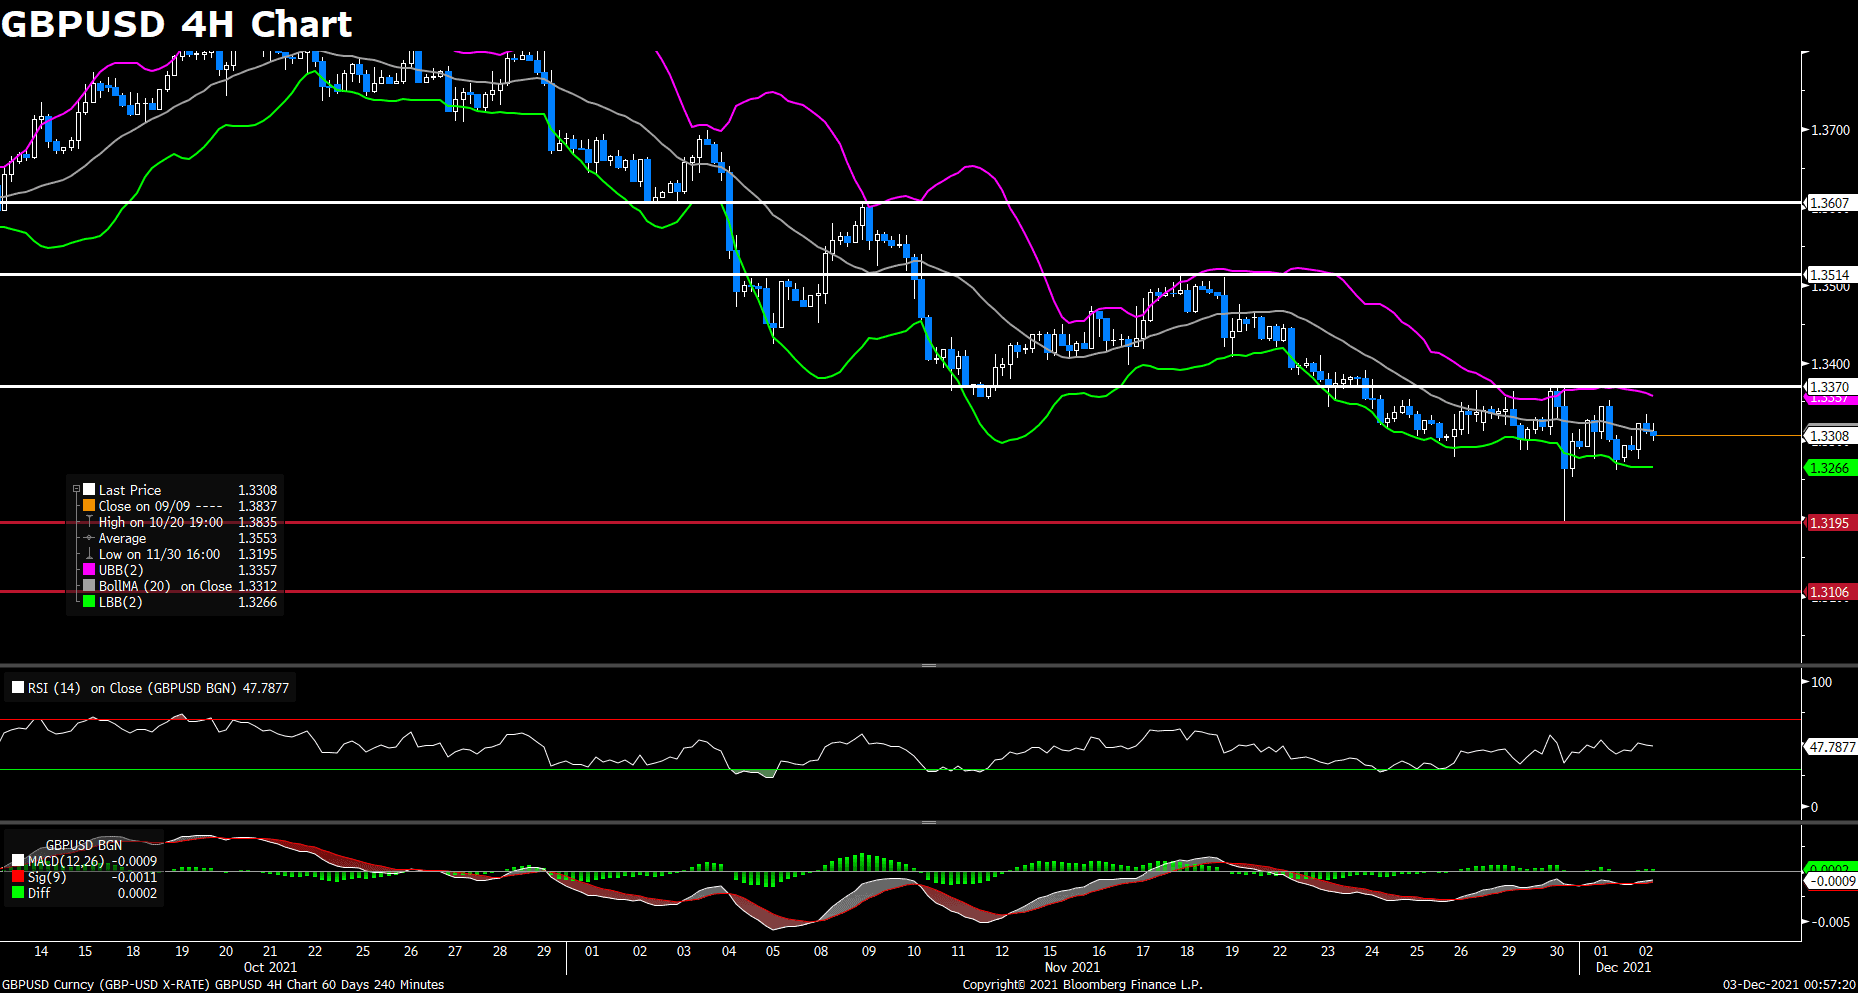Select the BollMA (20) on Close legend label
Viewport: 1858px width, 993px height.
[x=165, y=586]
